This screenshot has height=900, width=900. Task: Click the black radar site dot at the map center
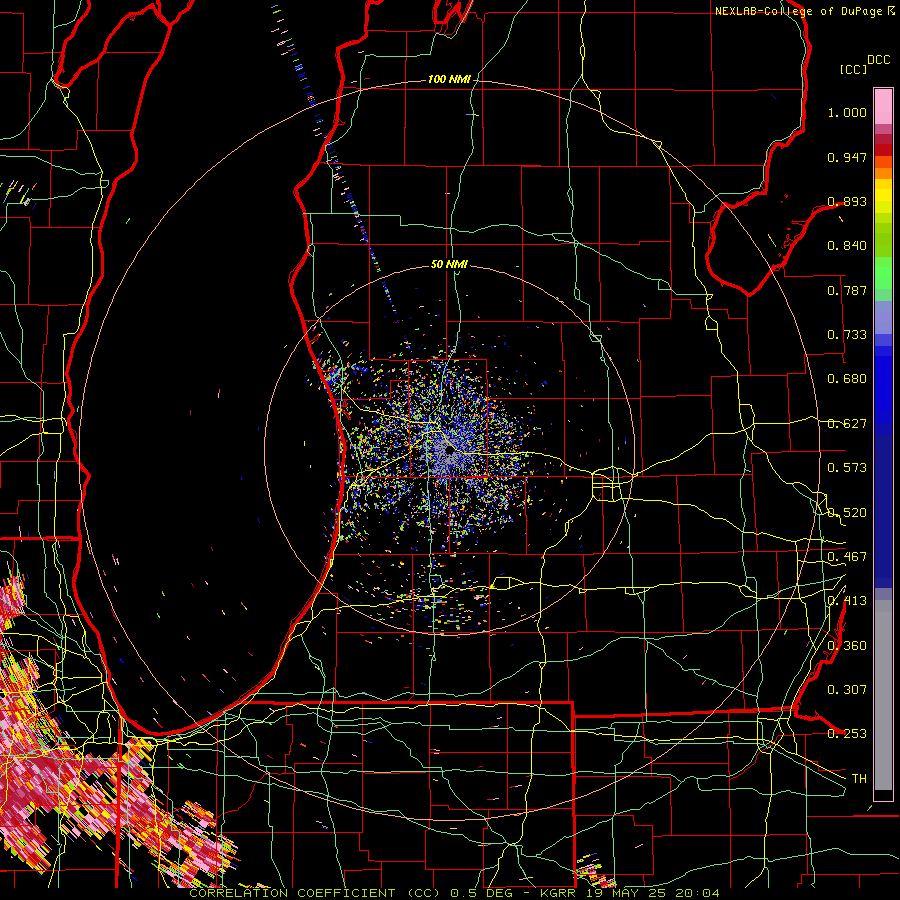click(x=449, y=451)
